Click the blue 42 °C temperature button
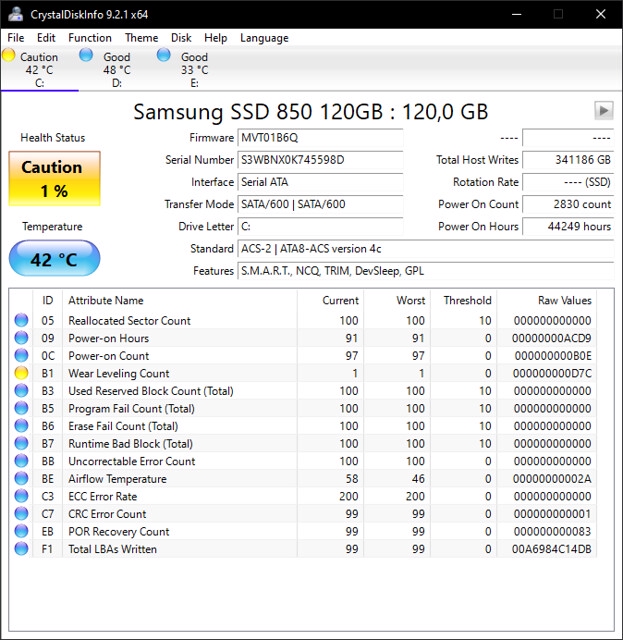623x640 pixels. click(x=54, y=258)
